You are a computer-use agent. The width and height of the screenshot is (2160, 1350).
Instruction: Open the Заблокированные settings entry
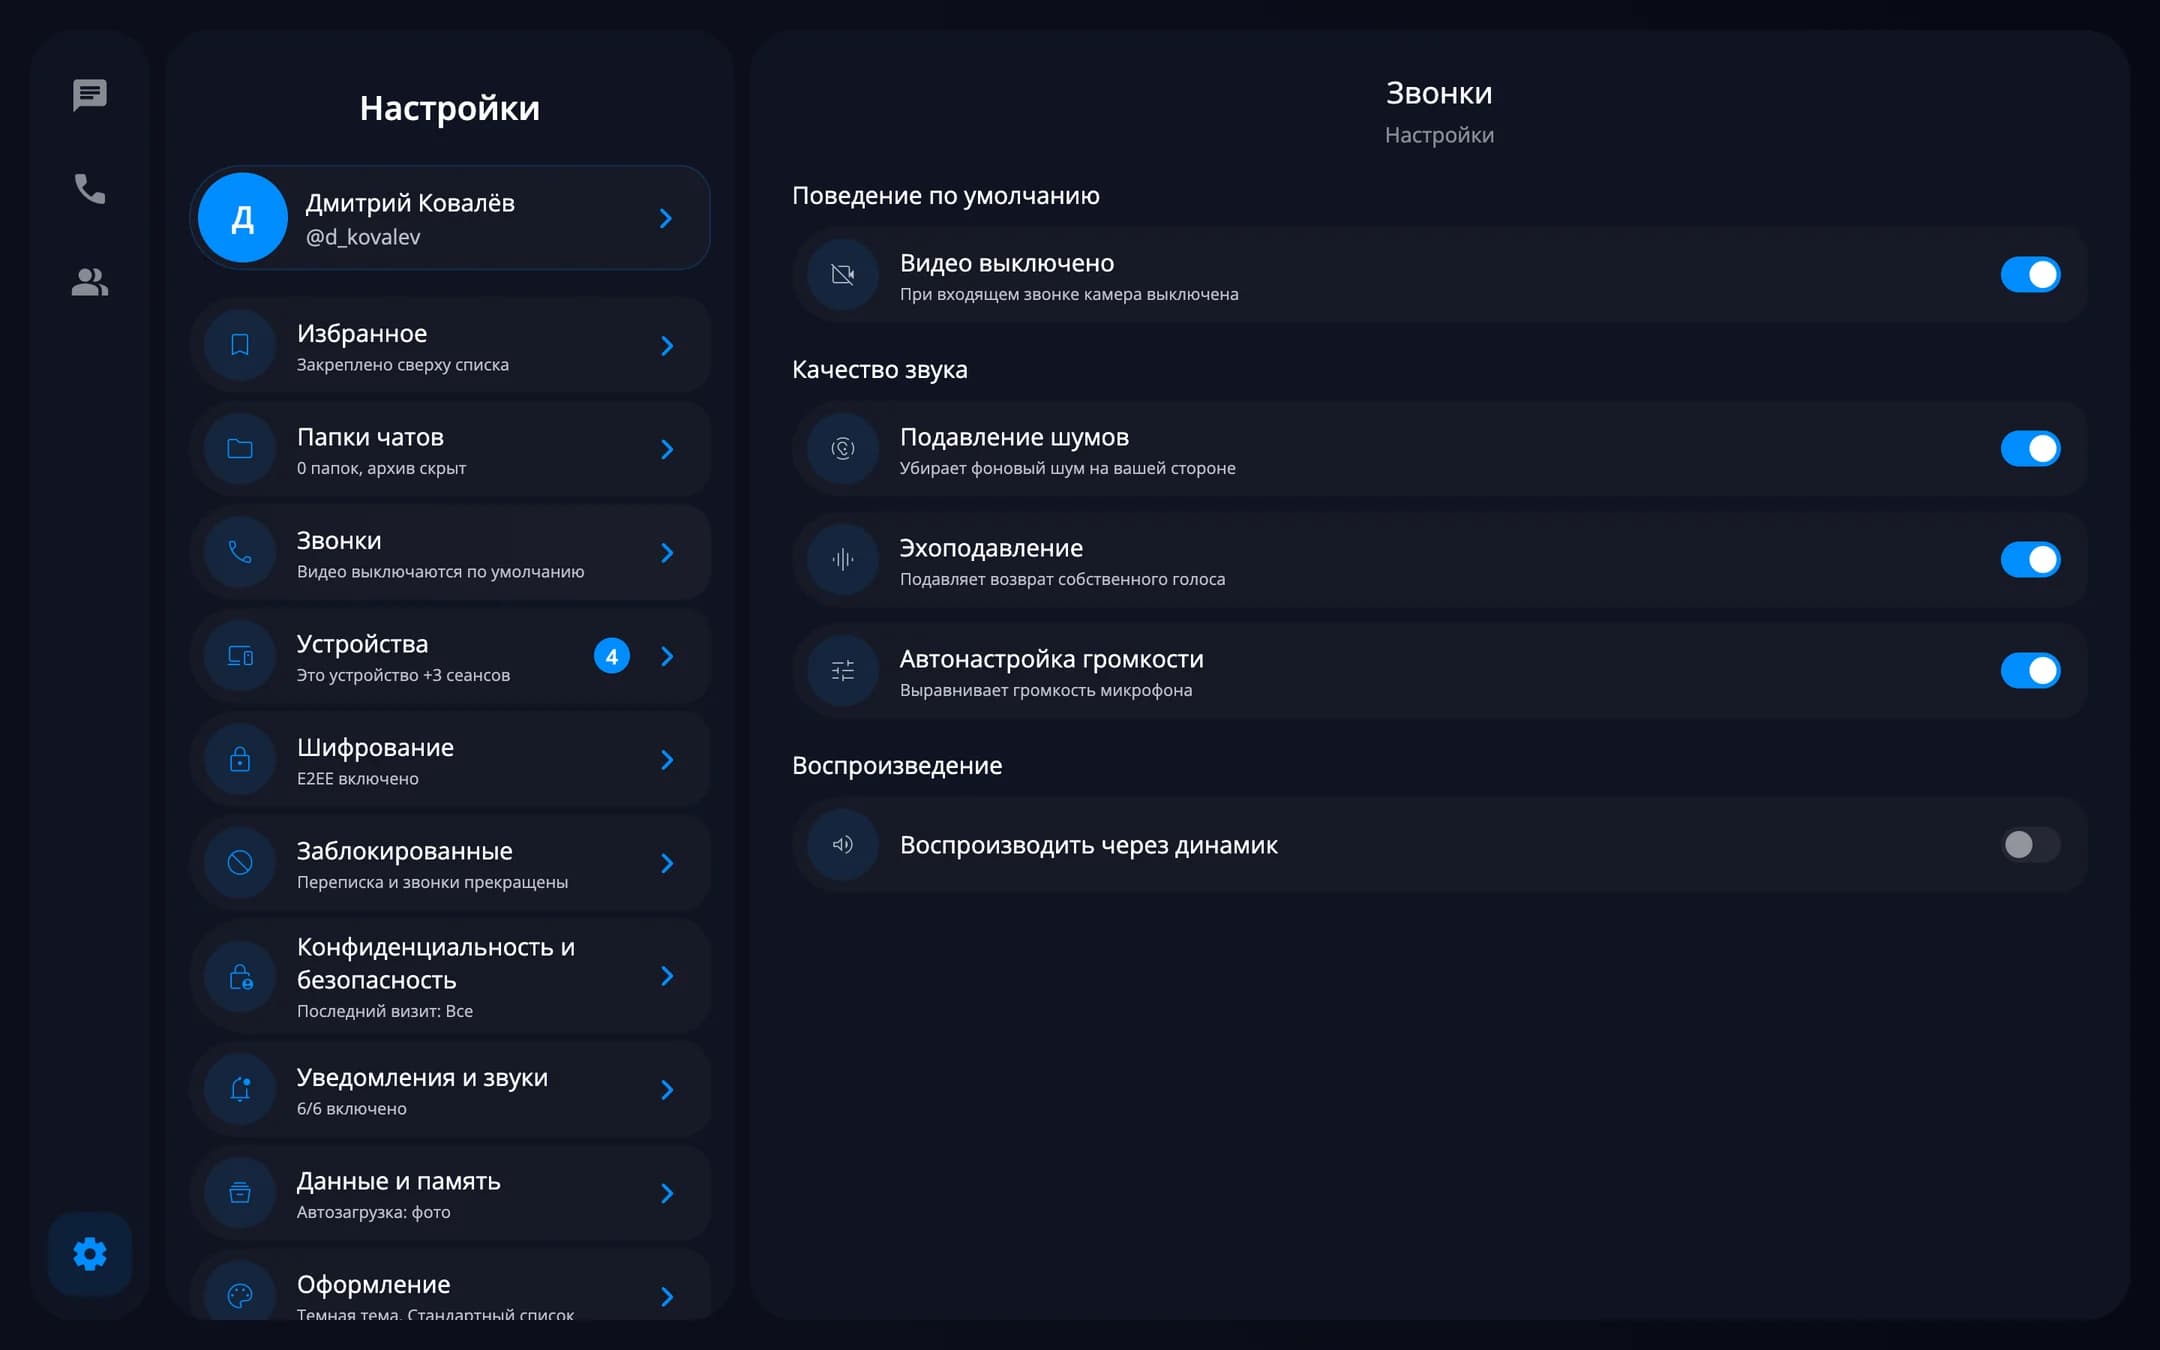click(450, 863)
